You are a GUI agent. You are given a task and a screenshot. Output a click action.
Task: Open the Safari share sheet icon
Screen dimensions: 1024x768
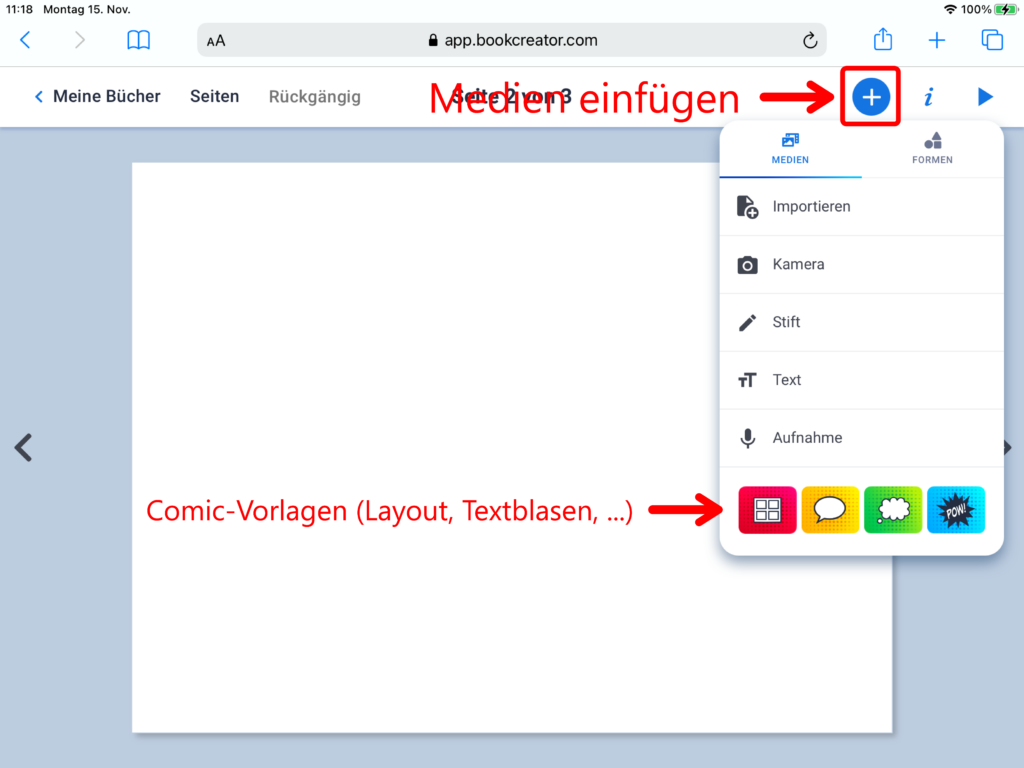point(883,40)
